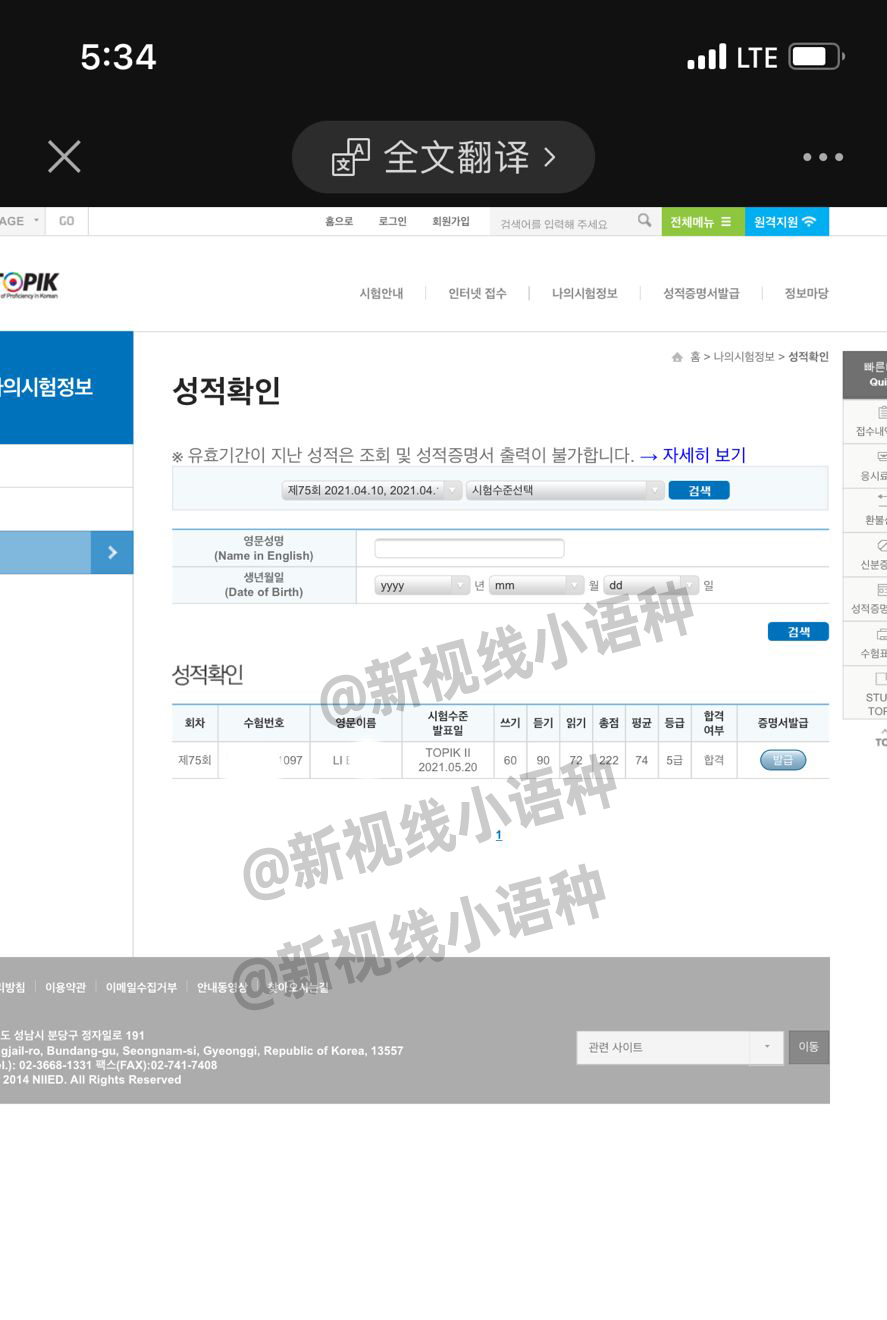887x1320 pixels.
Task: Open the 이메일수집거부 footer link
Action: pyautogui.click(x=141, y=987)
